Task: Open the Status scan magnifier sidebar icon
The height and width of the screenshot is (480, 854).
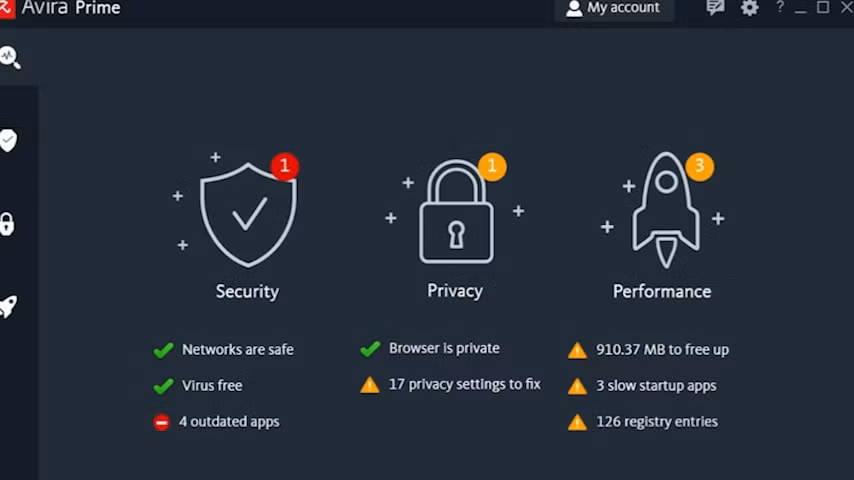Action: pyautogui.click(x=10, y=58)
